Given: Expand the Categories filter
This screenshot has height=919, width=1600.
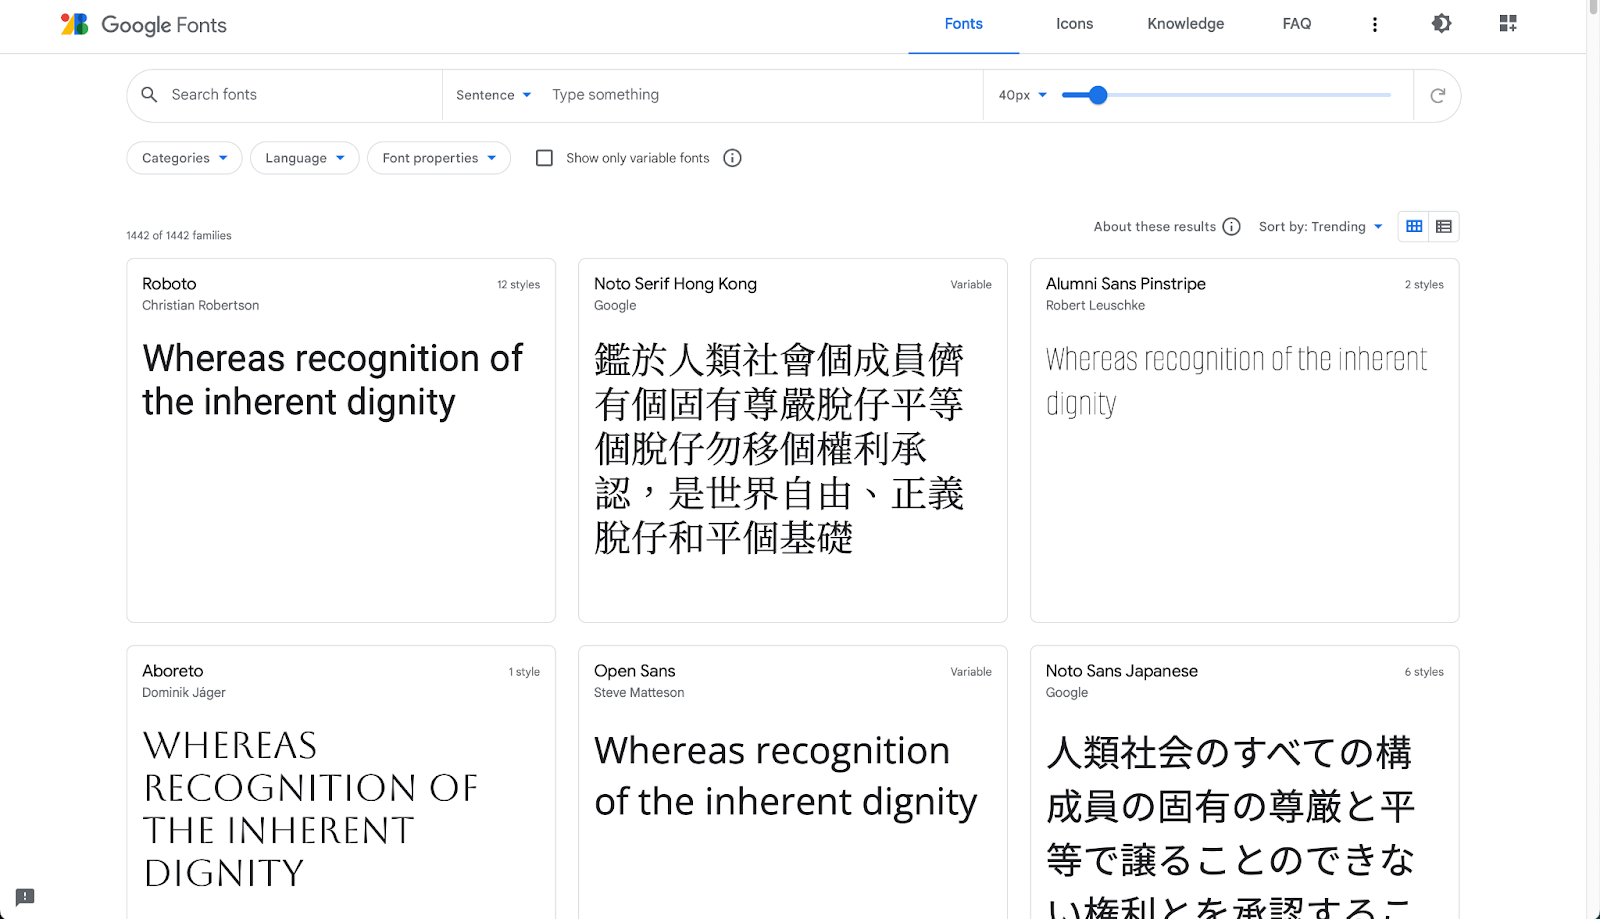Looking at the screenshot, I should click(x=184, y=158).
